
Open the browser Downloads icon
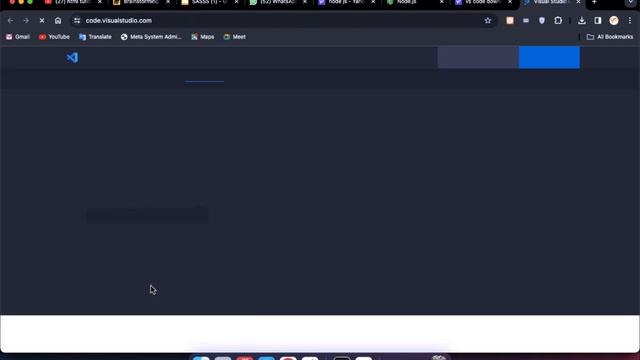pos(582,20)
